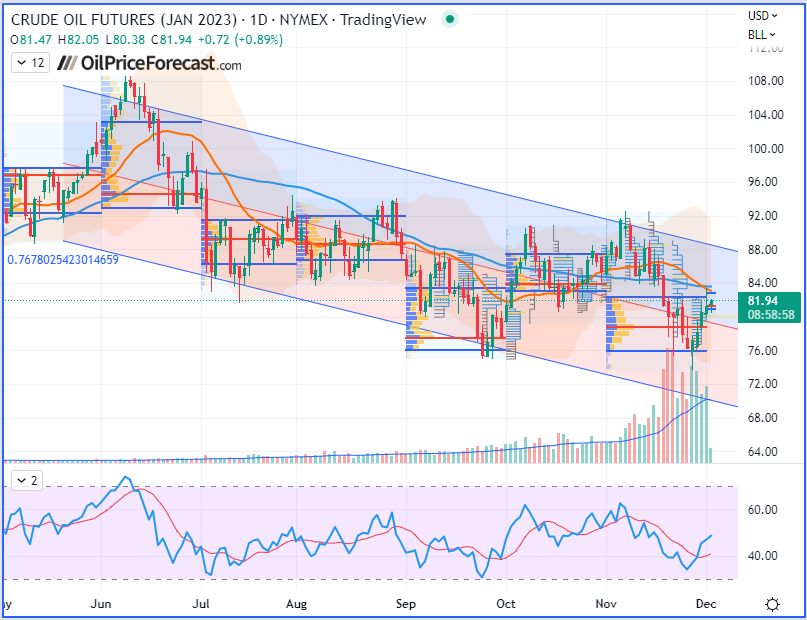Click the 100.00 price scale label
The height and width of the screenshot is (620, 807).
[x=766, y=149]
